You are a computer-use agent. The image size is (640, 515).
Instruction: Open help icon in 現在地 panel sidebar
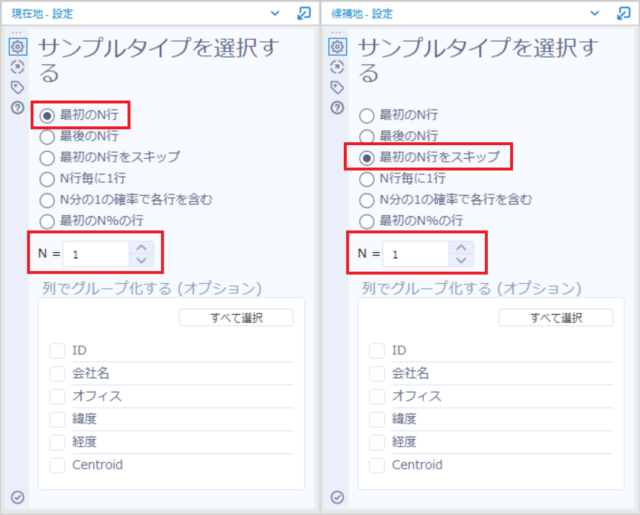[x=18, y=108]
